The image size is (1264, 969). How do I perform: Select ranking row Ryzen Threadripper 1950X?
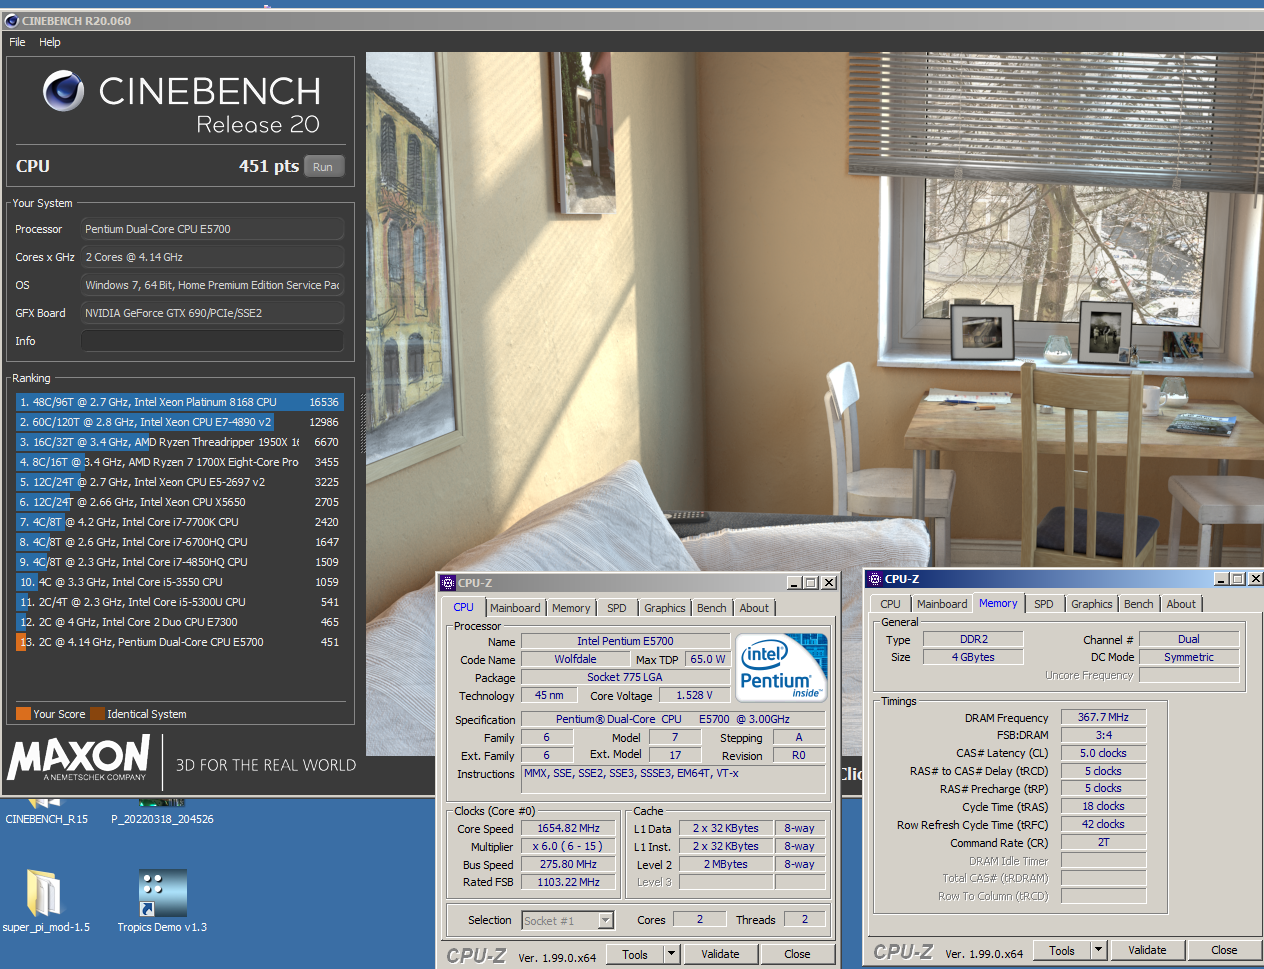[179, 442]
